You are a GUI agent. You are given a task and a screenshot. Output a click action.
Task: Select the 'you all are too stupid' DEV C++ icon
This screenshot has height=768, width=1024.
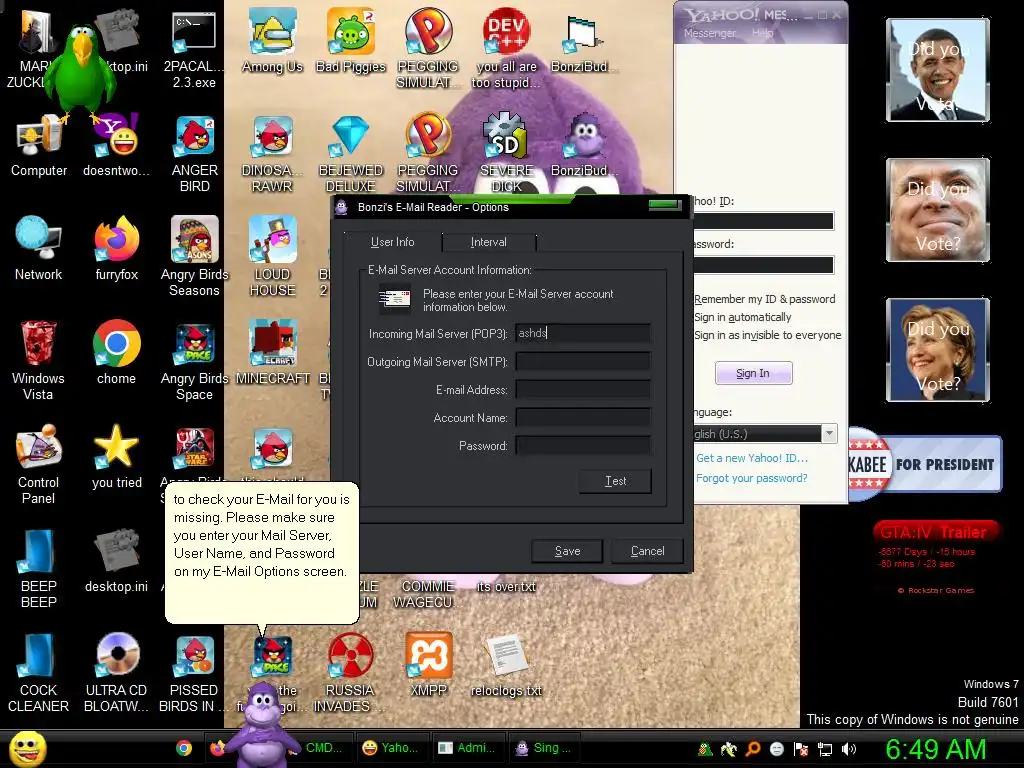coord(506,47)
